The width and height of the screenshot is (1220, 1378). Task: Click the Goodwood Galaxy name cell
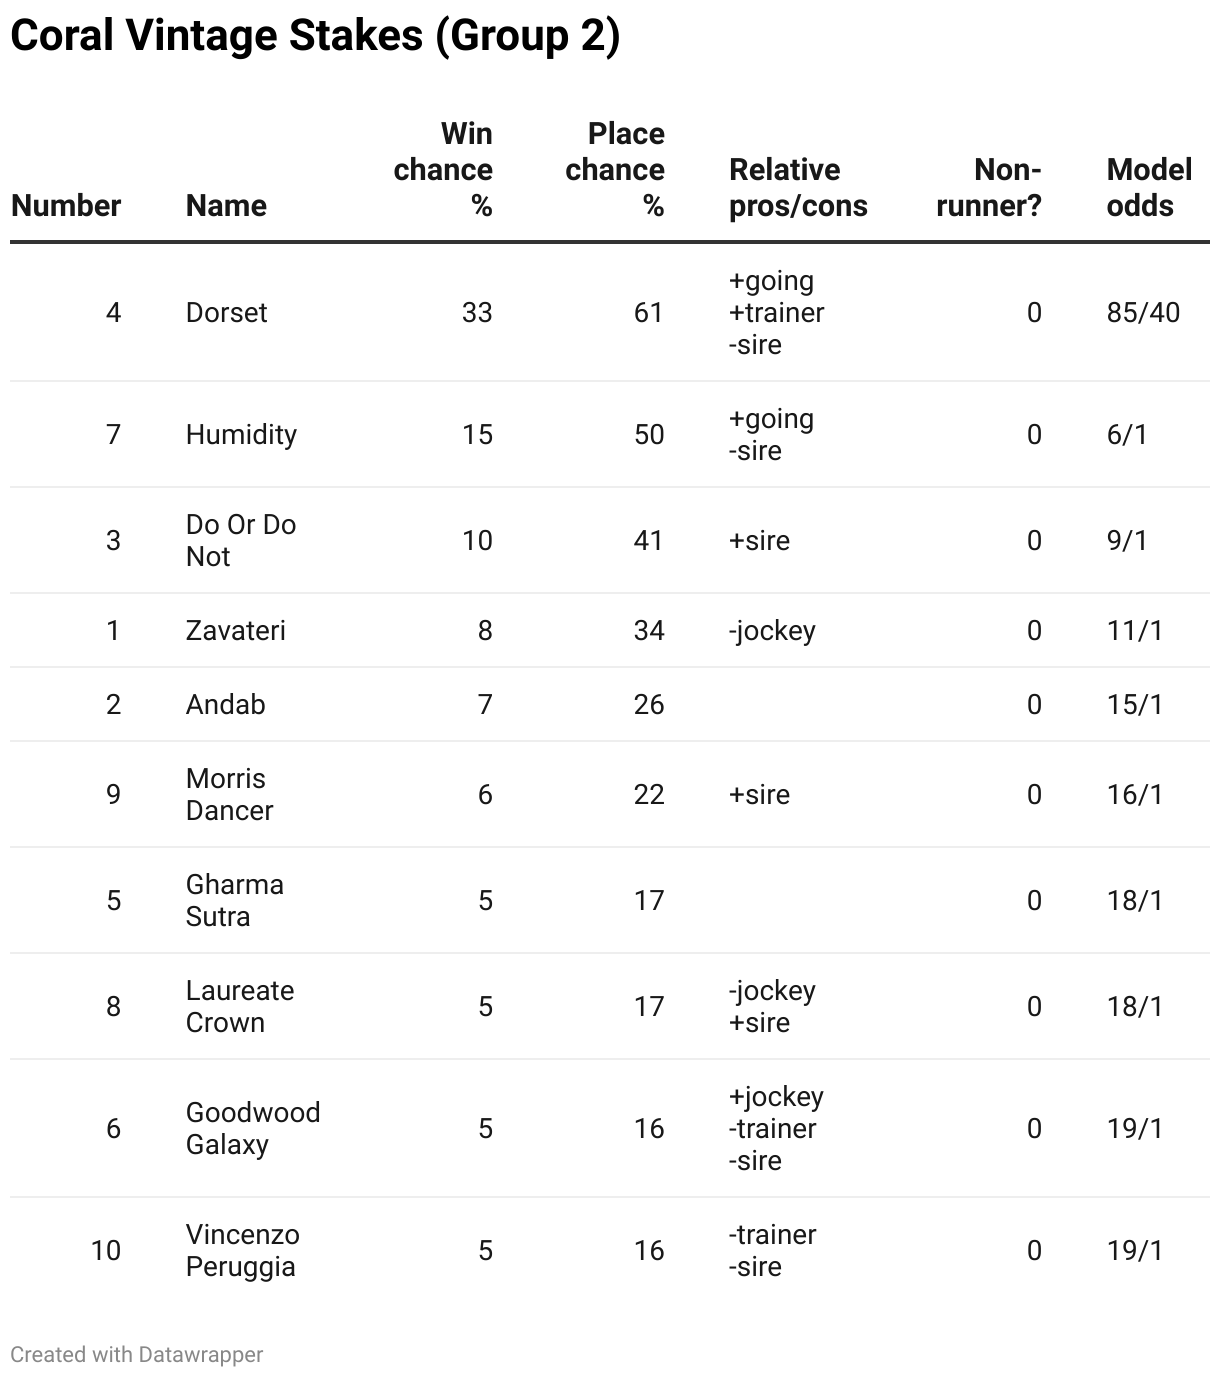point(253,1129)
